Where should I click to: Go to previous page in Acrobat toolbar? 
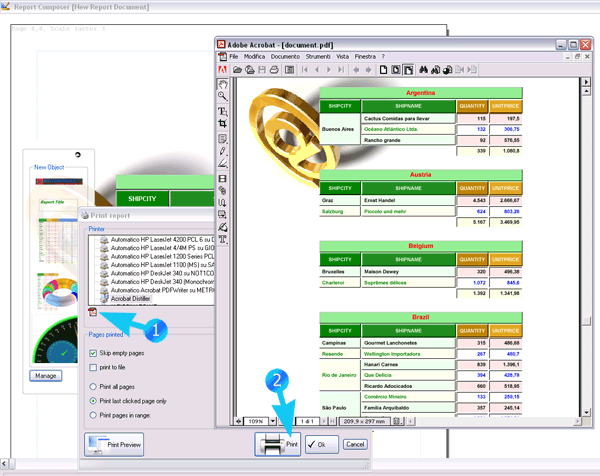pos(316,70)
